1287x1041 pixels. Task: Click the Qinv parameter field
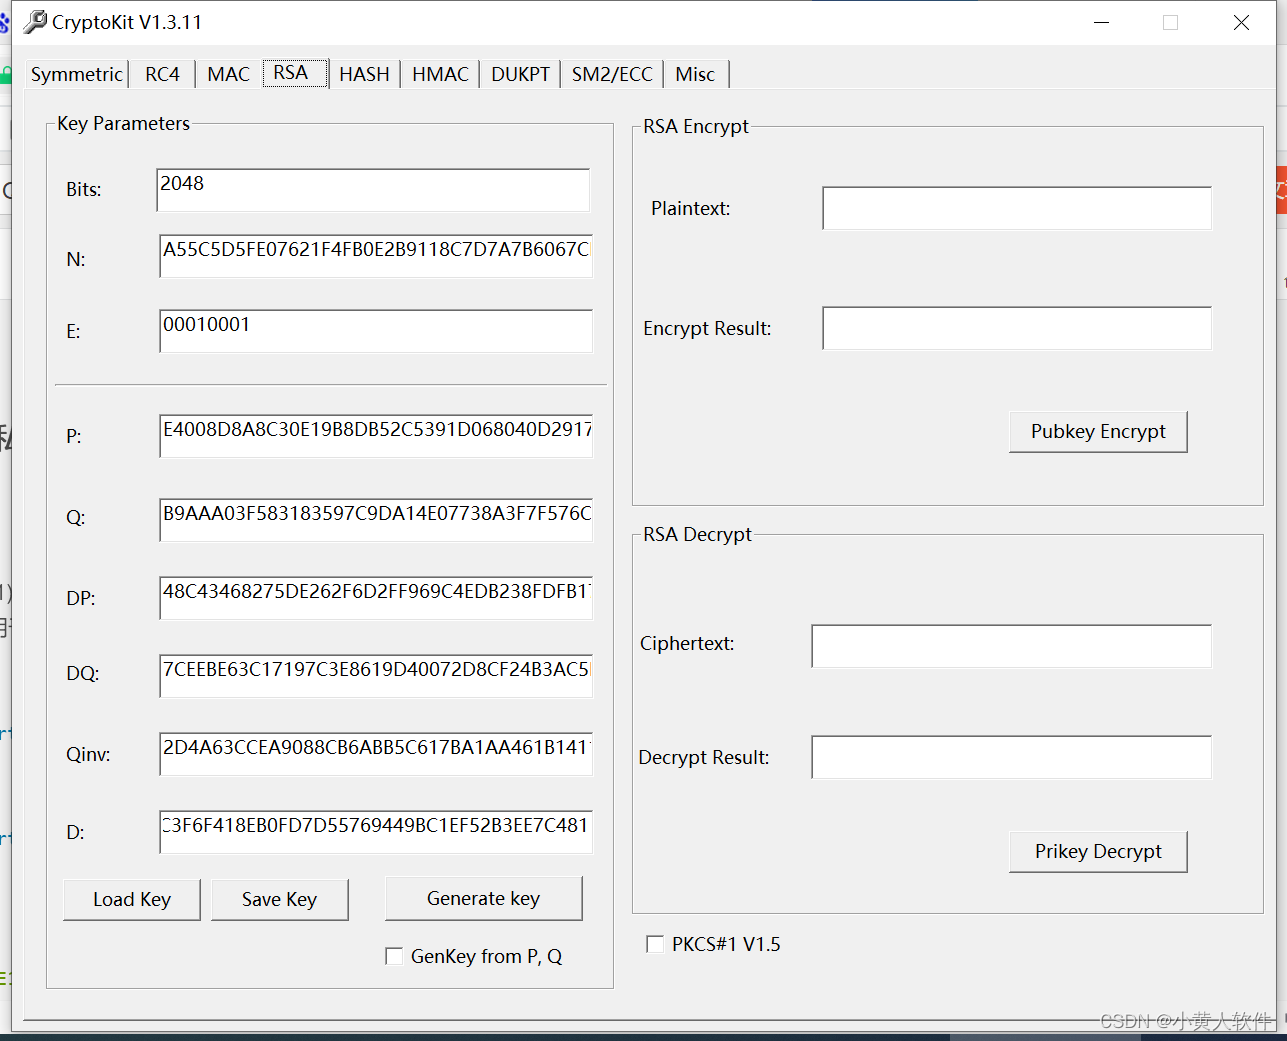pos(376,754)
